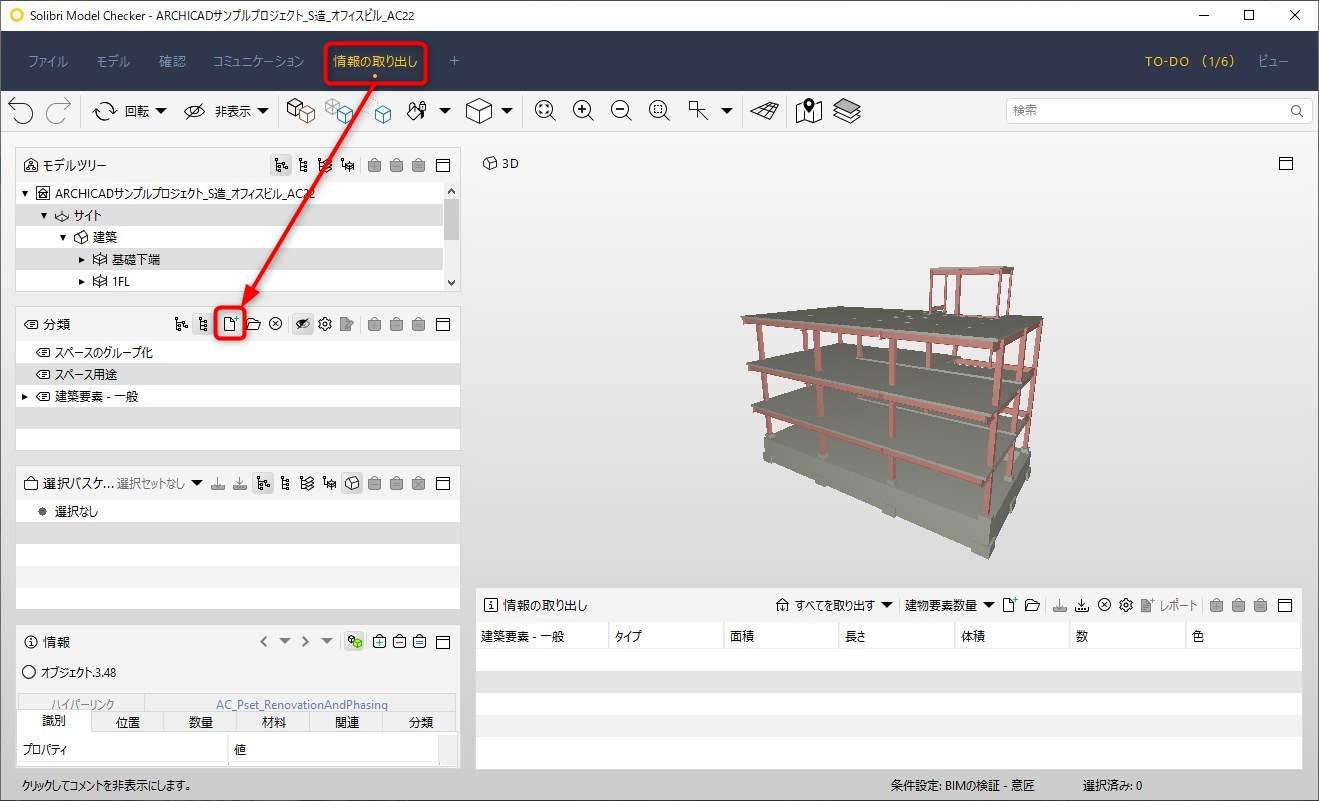Click the zoom in magnifier icon
The height and width of the screenshot is (801, 1319).
(x=583, y=111)
